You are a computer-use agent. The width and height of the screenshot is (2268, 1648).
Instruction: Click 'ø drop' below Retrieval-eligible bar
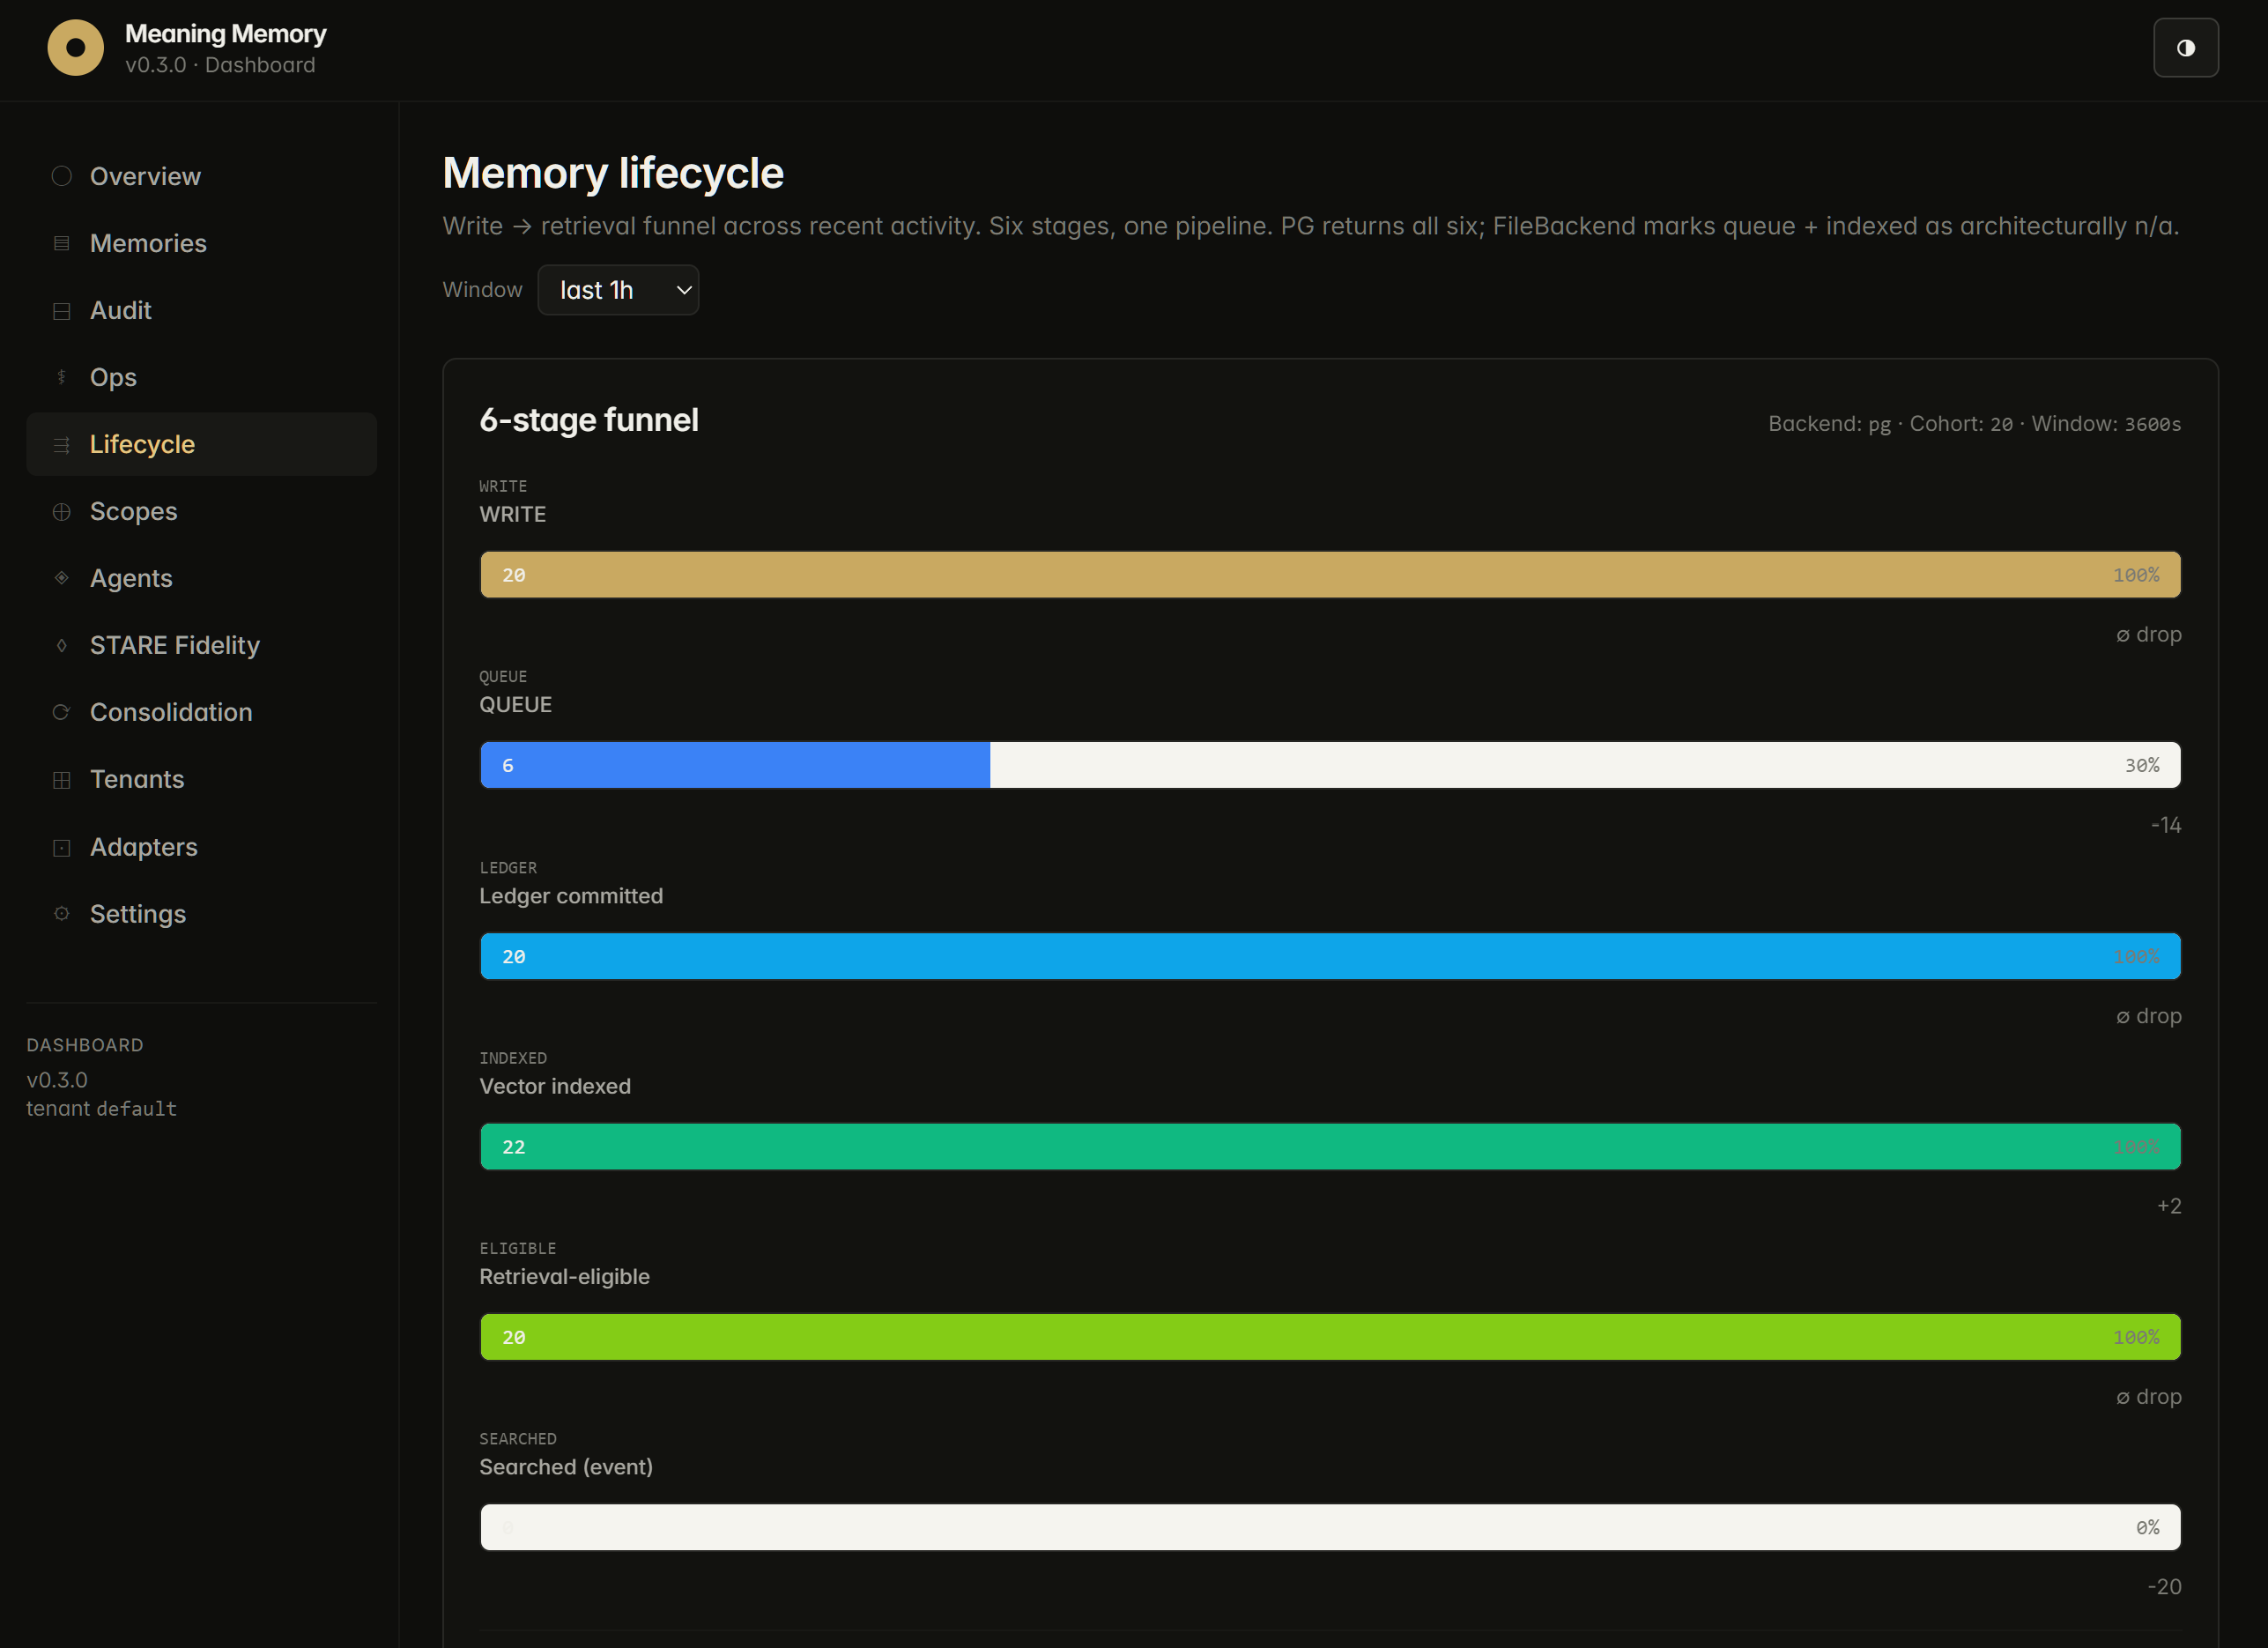tap(2149, 1397)
